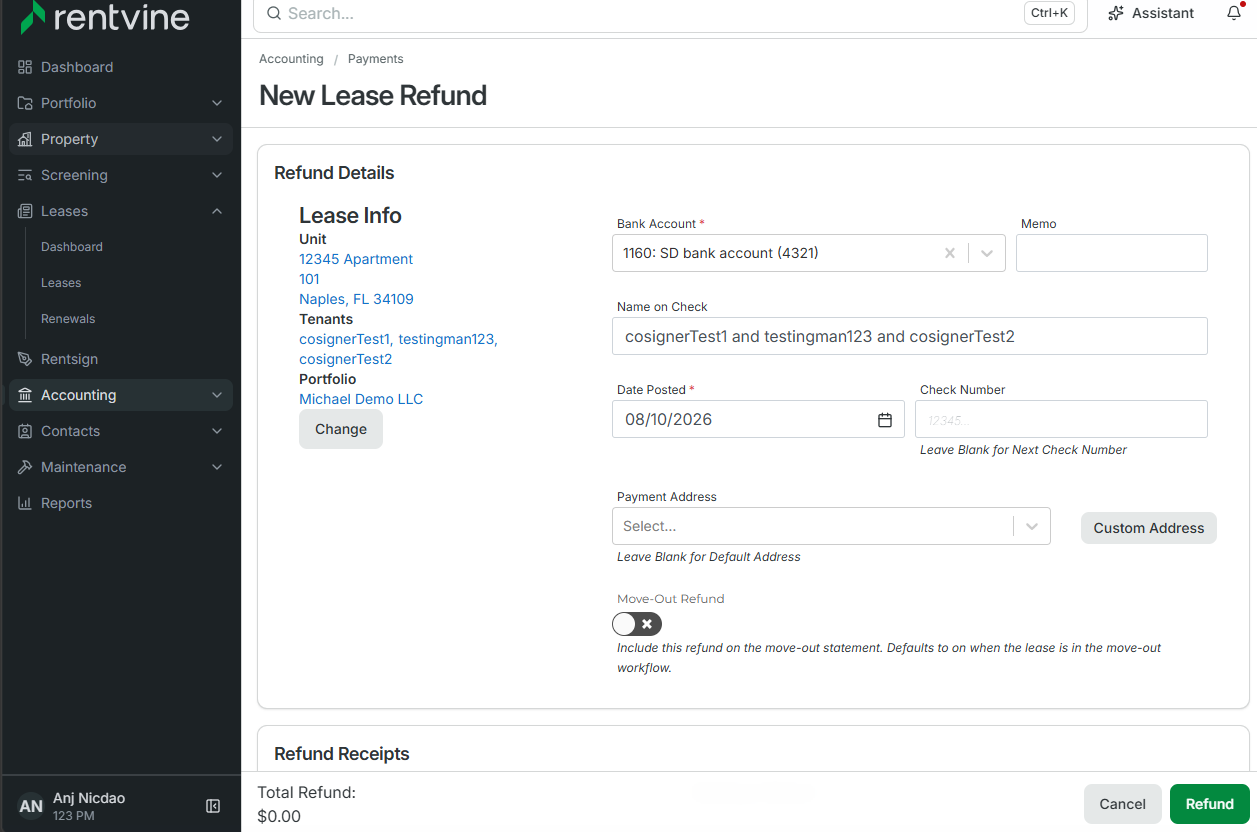Click the Anj Nicdao user name
Screen dimensions: 1257x832
(x=89, y=798)
